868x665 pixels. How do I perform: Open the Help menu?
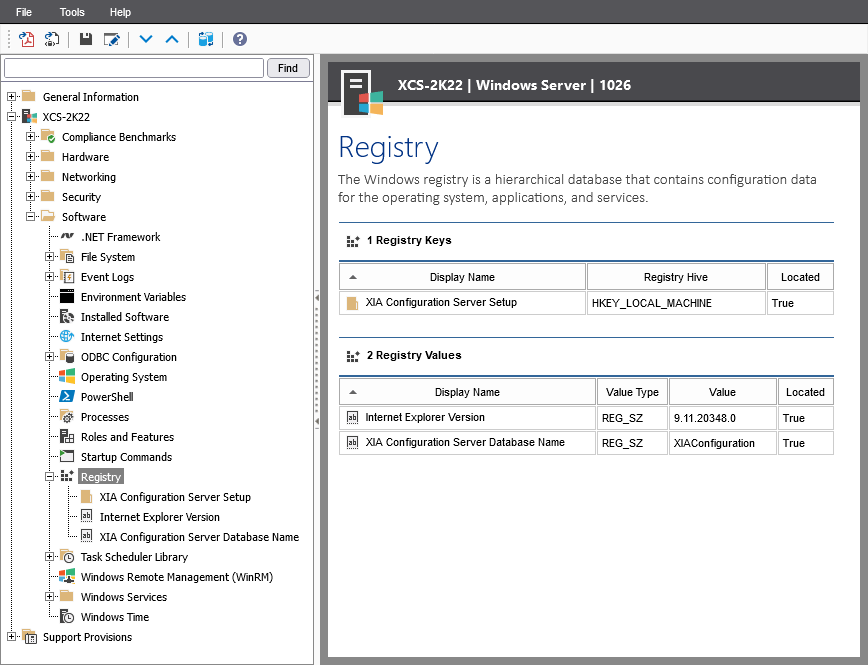point(120,12)
